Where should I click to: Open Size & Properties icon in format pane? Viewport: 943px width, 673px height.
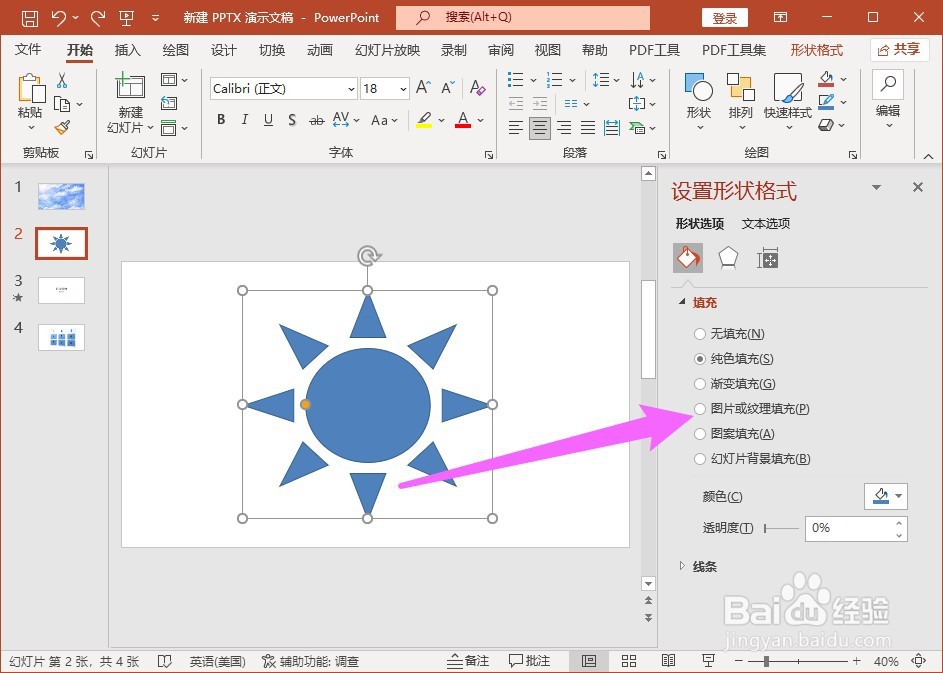point(768,259)
